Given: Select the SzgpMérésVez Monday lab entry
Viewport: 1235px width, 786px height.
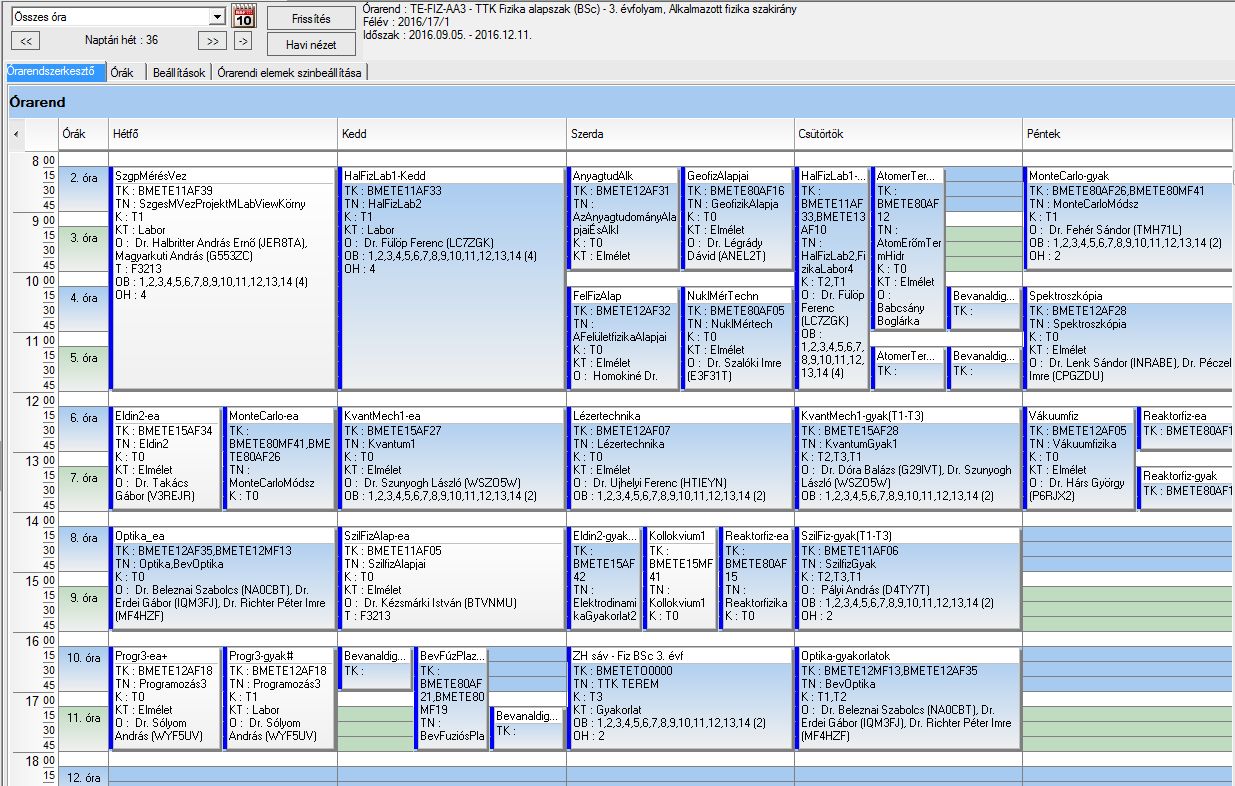Looking at the screenshot, I should [x=222, y=279].
